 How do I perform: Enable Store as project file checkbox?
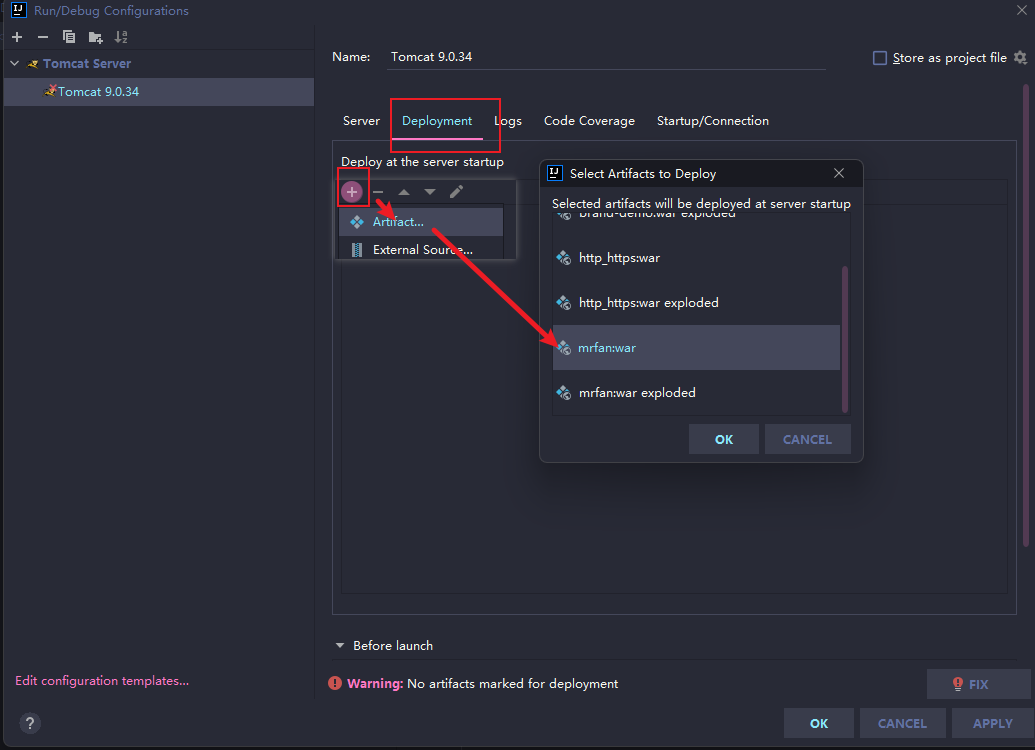point(879,58)
